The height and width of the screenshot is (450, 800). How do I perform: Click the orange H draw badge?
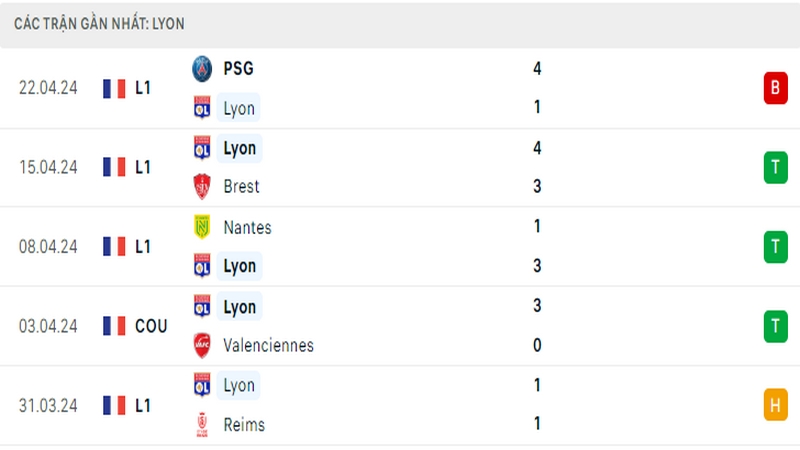(x=775, y=405)
